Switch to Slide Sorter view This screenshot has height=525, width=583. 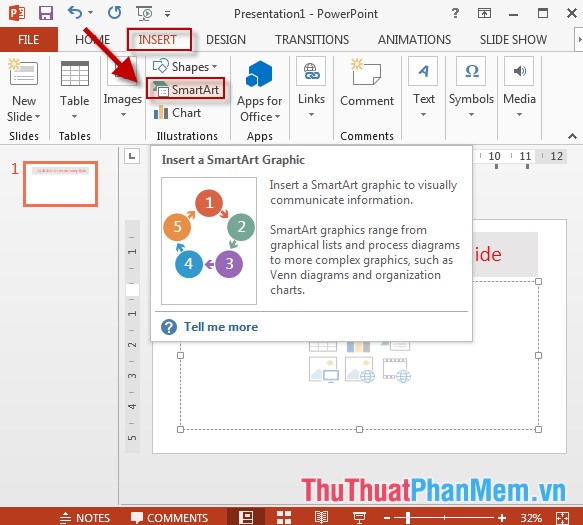tap(284, 517)
